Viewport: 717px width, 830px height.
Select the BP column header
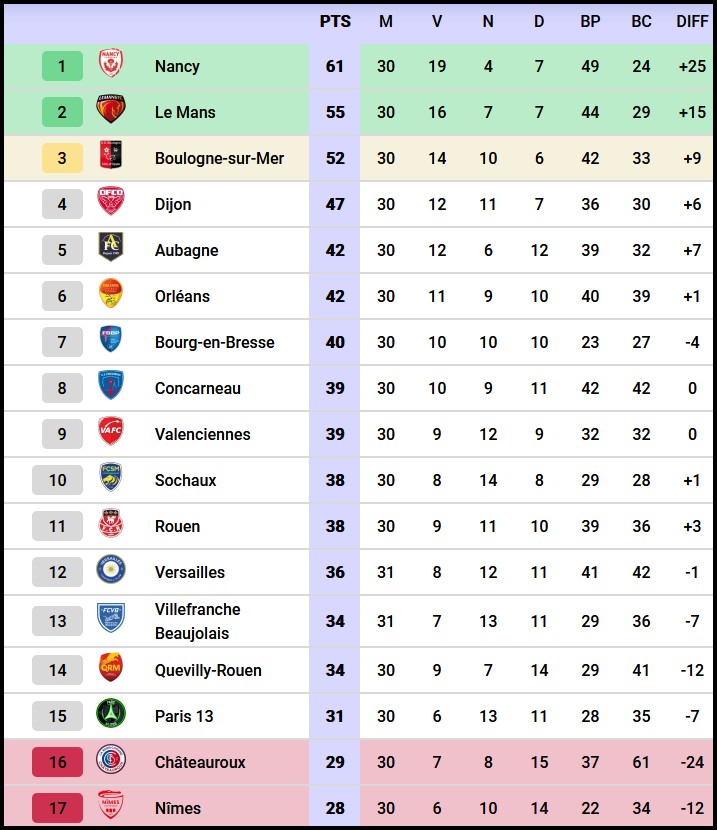tap(591, 22)
